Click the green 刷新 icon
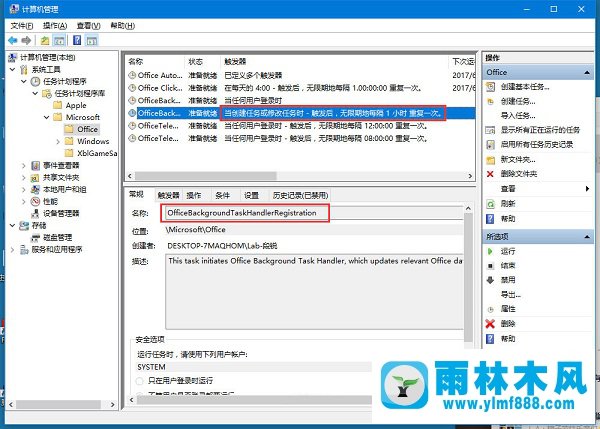This screenshot has width=600, height=429. pyautogui.click(x=490, y=204)
